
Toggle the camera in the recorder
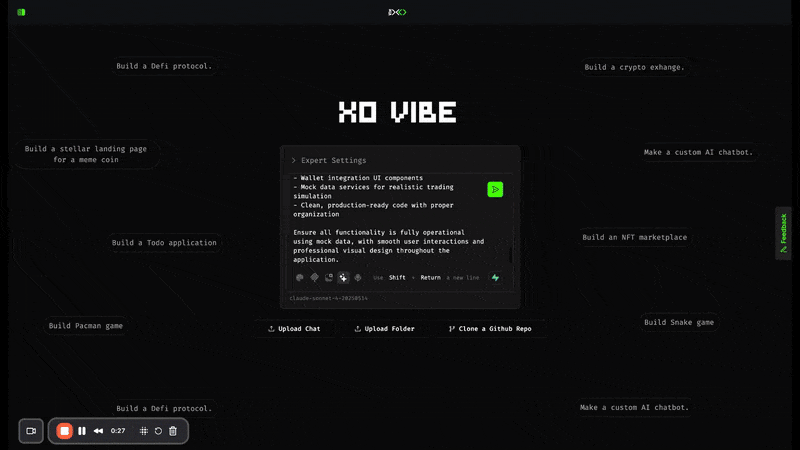31,431
